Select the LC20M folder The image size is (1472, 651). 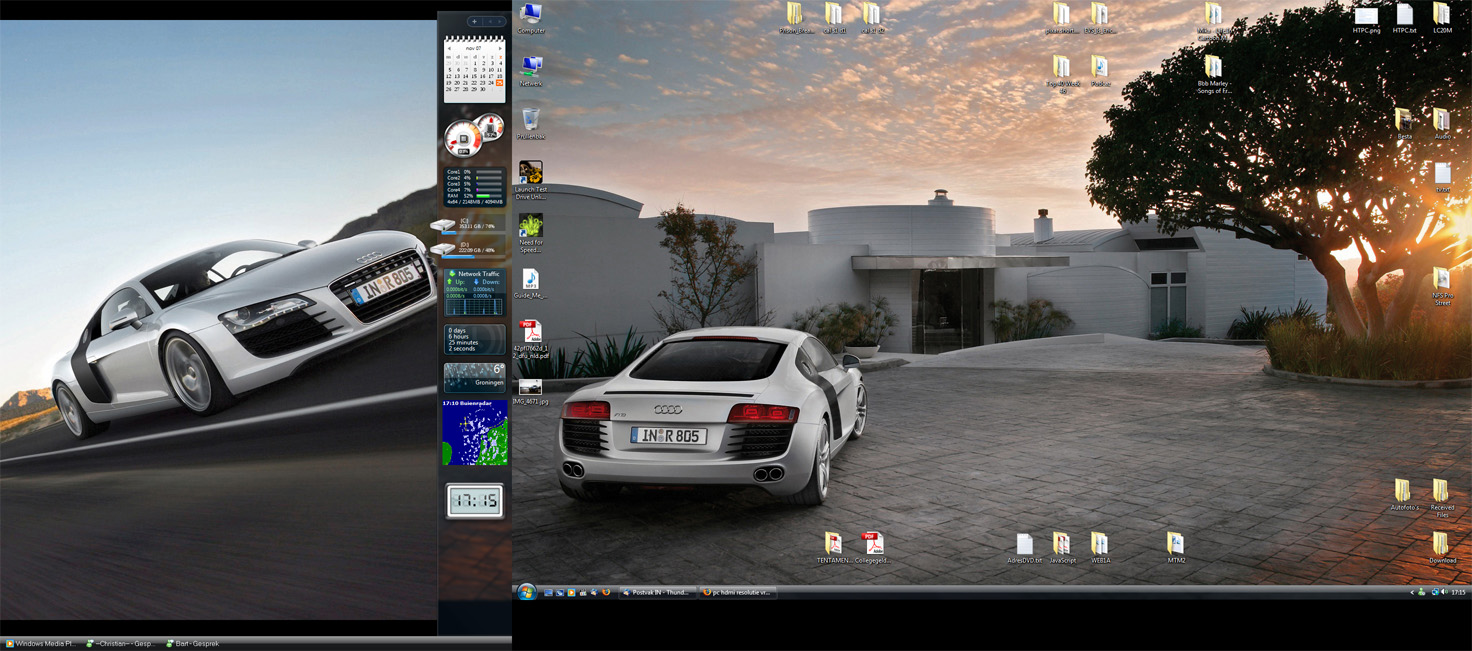(1442, 18)
